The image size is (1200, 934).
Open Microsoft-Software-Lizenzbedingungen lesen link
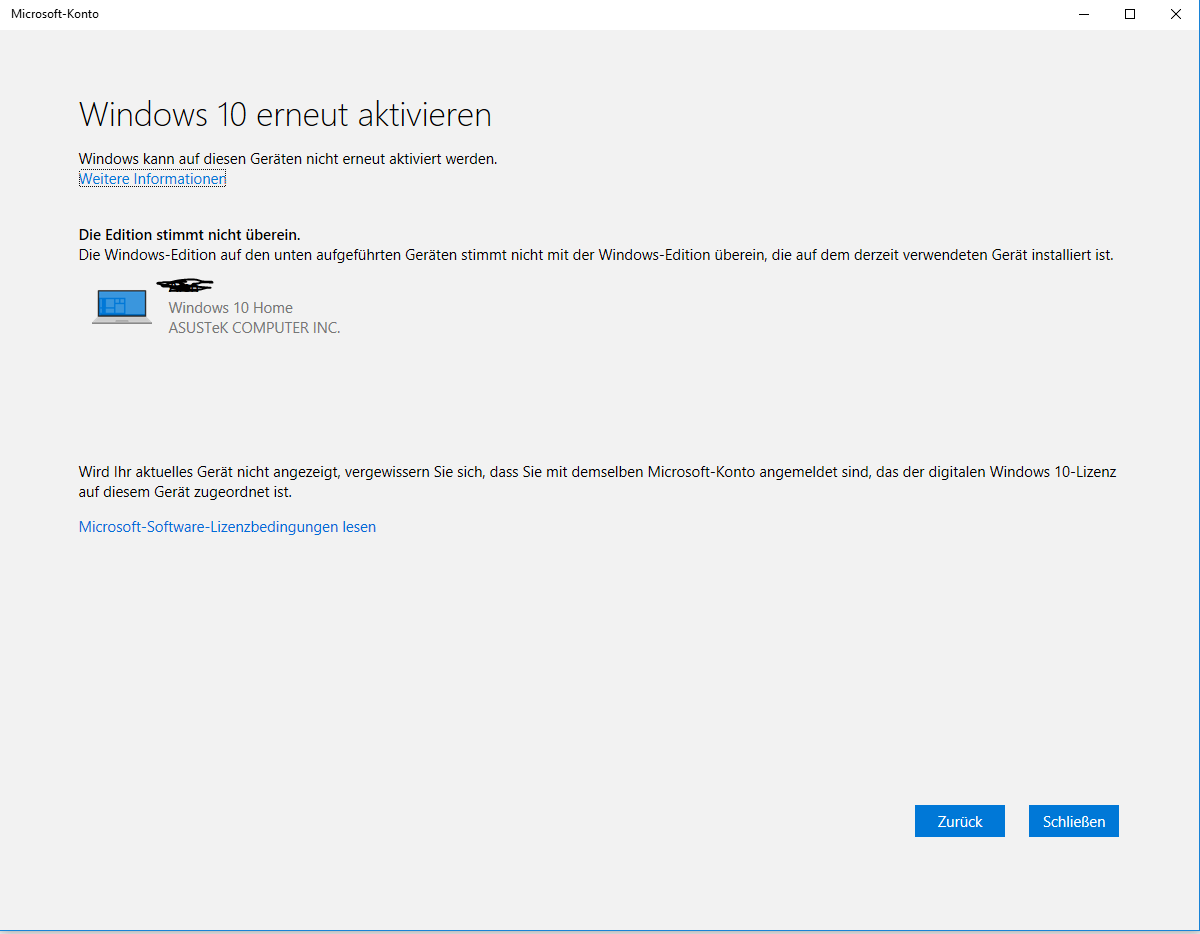click(227, 527)
